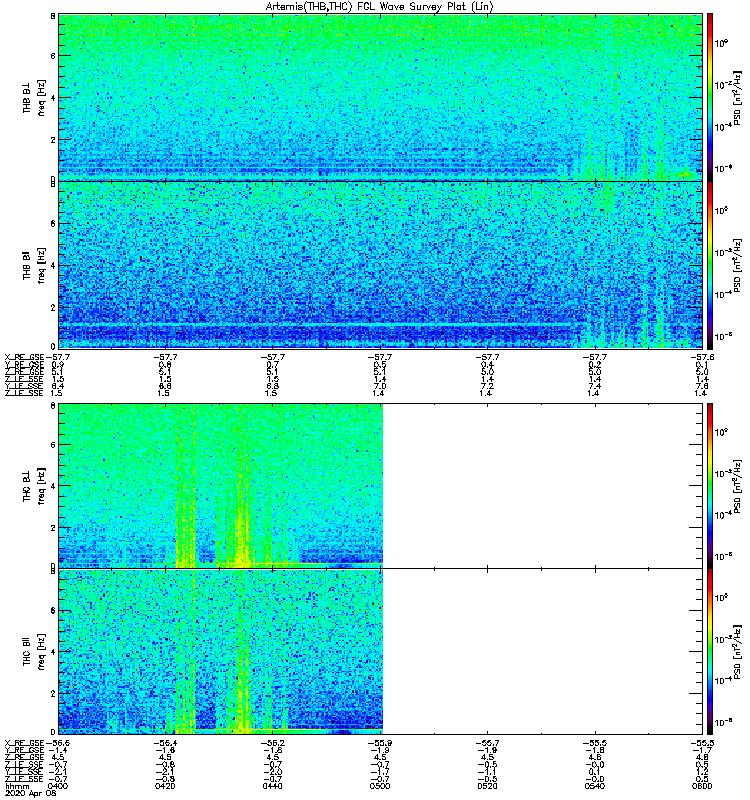Click the '6' Hz tick on THC B∥ axis
The width and height of the screenshot is (750, 800).
tap(53, 610)
